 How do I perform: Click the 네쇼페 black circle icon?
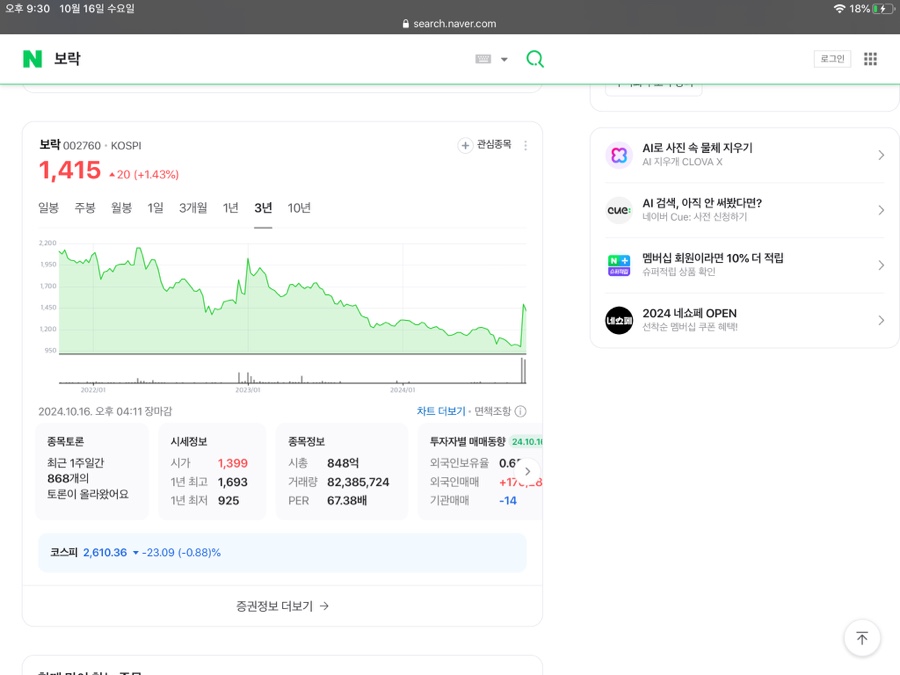pyautogui.click(x=619, y=320)
